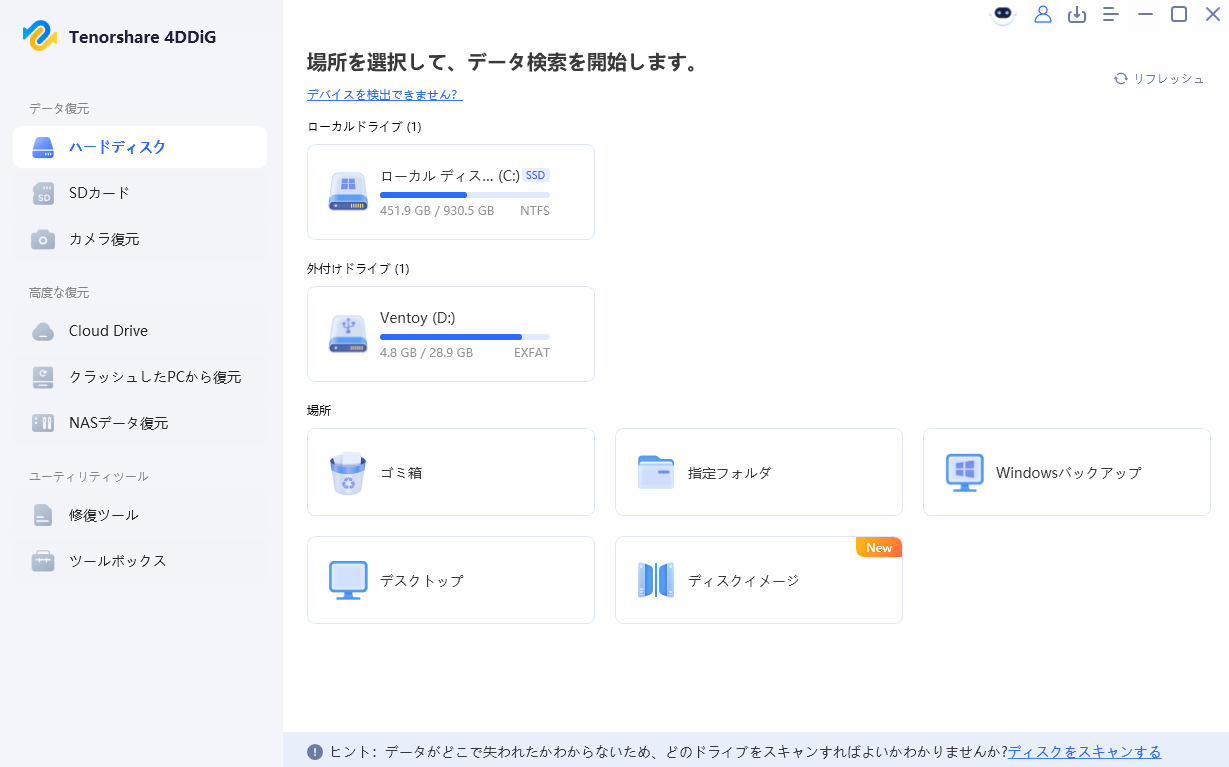Select クラッシュしたPCから復元 option
Viewport: 1229px width, 767px height.
(140, 377)
